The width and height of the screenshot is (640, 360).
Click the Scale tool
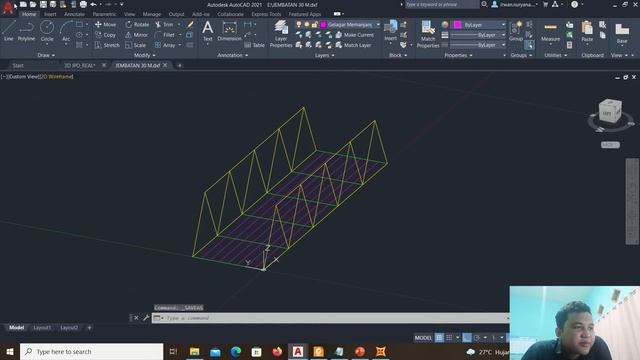click(x=135, y=45)
